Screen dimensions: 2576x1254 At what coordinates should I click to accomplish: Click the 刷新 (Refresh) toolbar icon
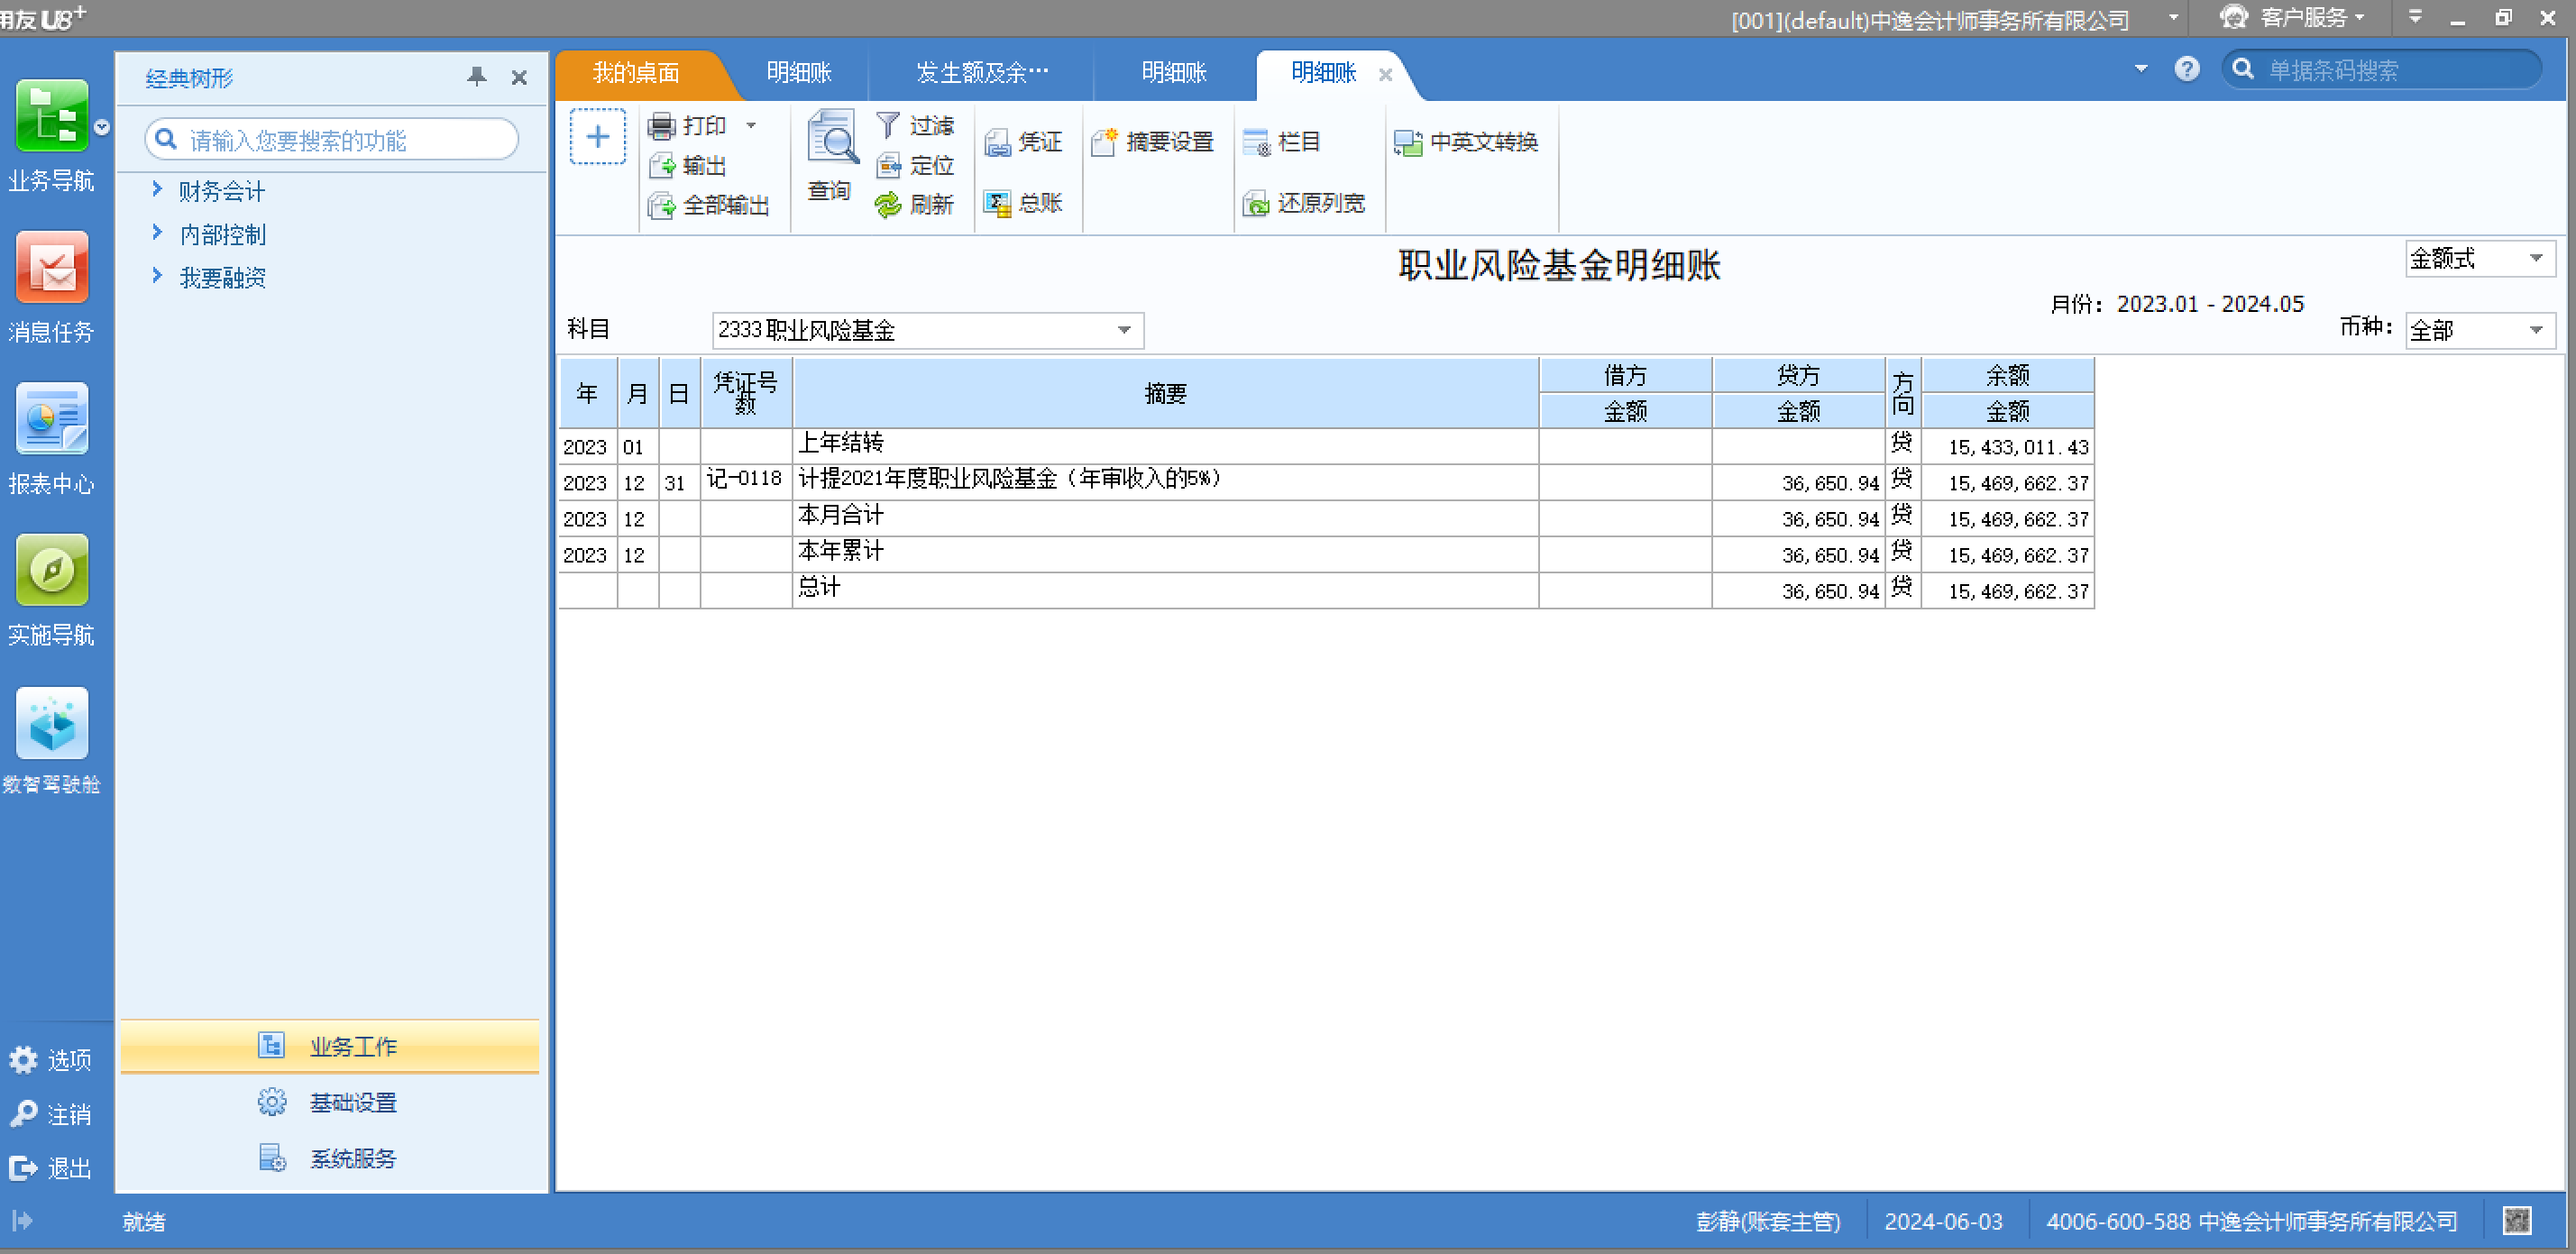[x=887, y=205]
